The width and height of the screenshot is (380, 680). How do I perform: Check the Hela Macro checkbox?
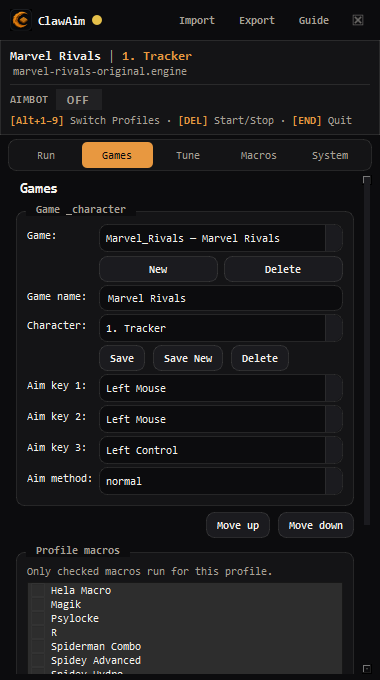click(x=38, y=590)
